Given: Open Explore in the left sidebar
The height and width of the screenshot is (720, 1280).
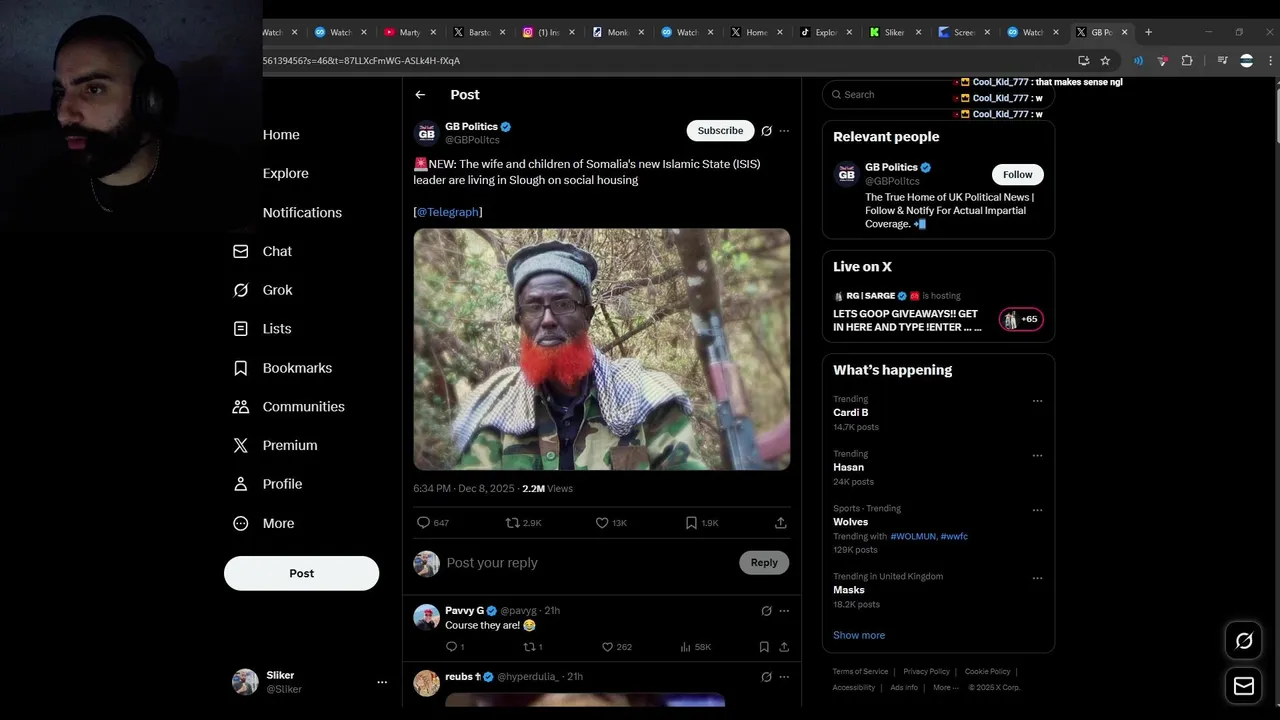Looking at the screenshot, I should pyautogui.click(x=285, y=173).
